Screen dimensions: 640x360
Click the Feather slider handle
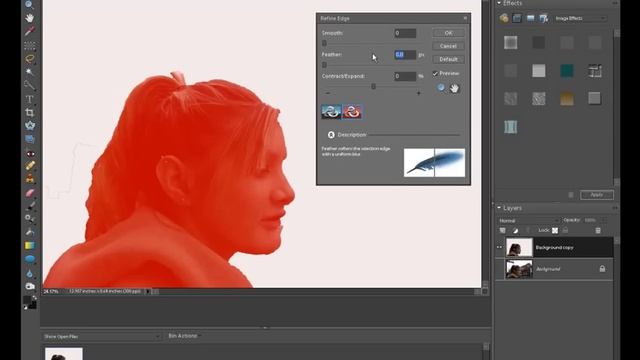(324, 64)
